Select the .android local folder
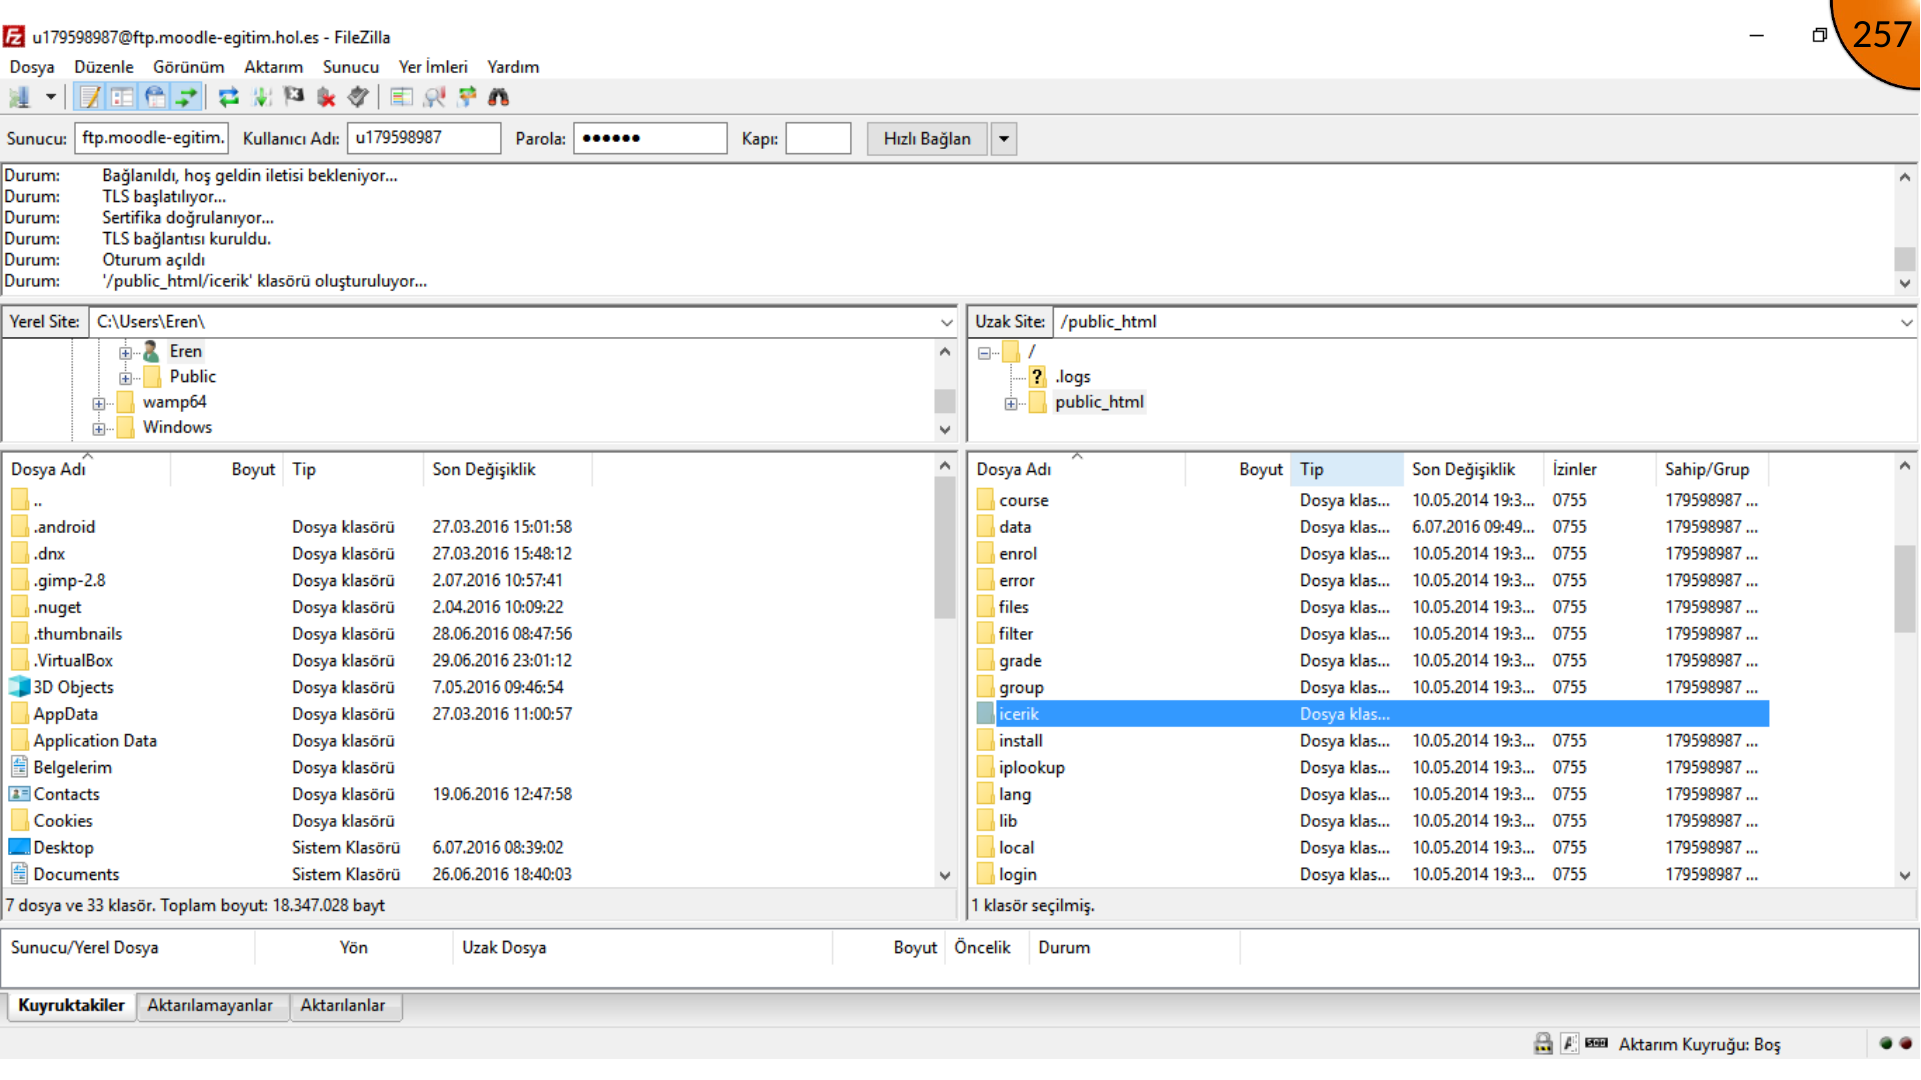Image resolution: width=1921 pixels, height=1080 pixels. pyautogui.click(x=64, y=527)
